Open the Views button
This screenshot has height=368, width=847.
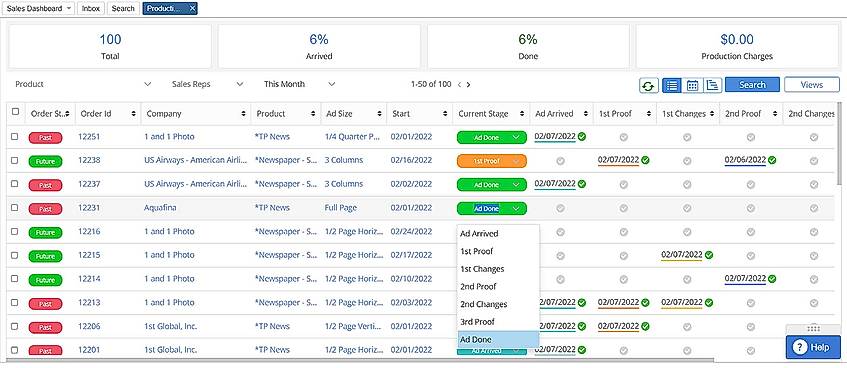[x=812, y=85]
